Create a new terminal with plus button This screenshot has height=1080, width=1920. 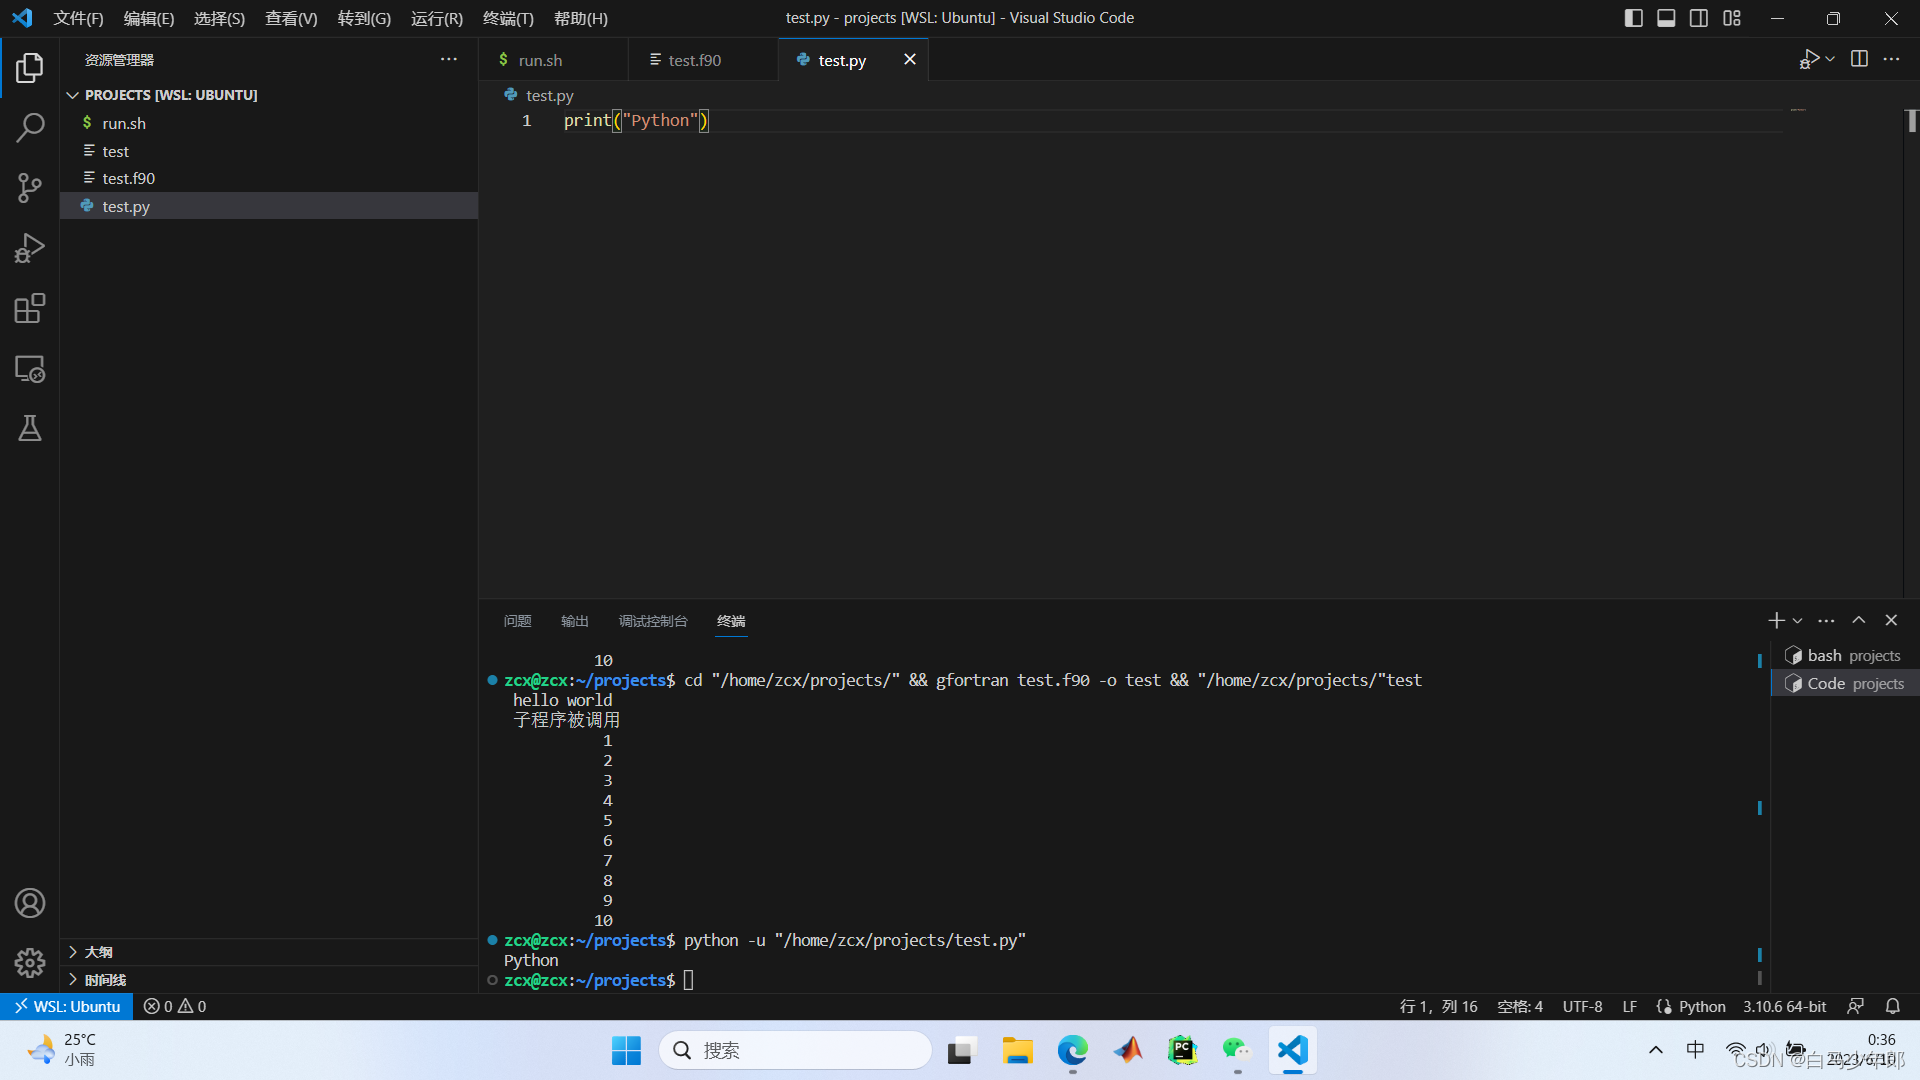coord(1776,620)
